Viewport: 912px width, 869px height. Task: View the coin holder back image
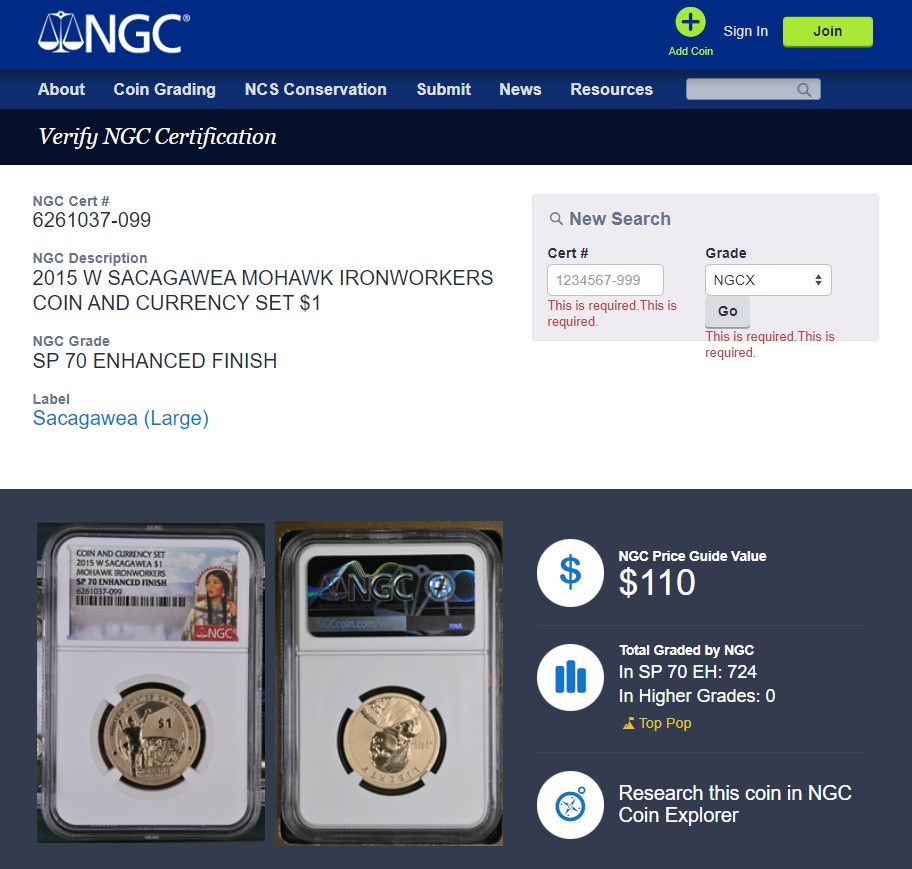(x=389, y=683)
